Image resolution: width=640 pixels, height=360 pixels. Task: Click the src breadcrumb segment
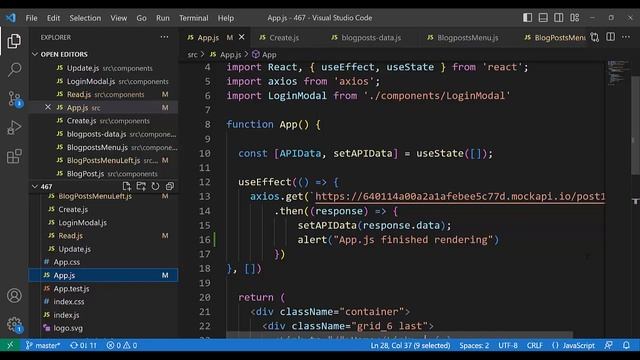[192, 55]
